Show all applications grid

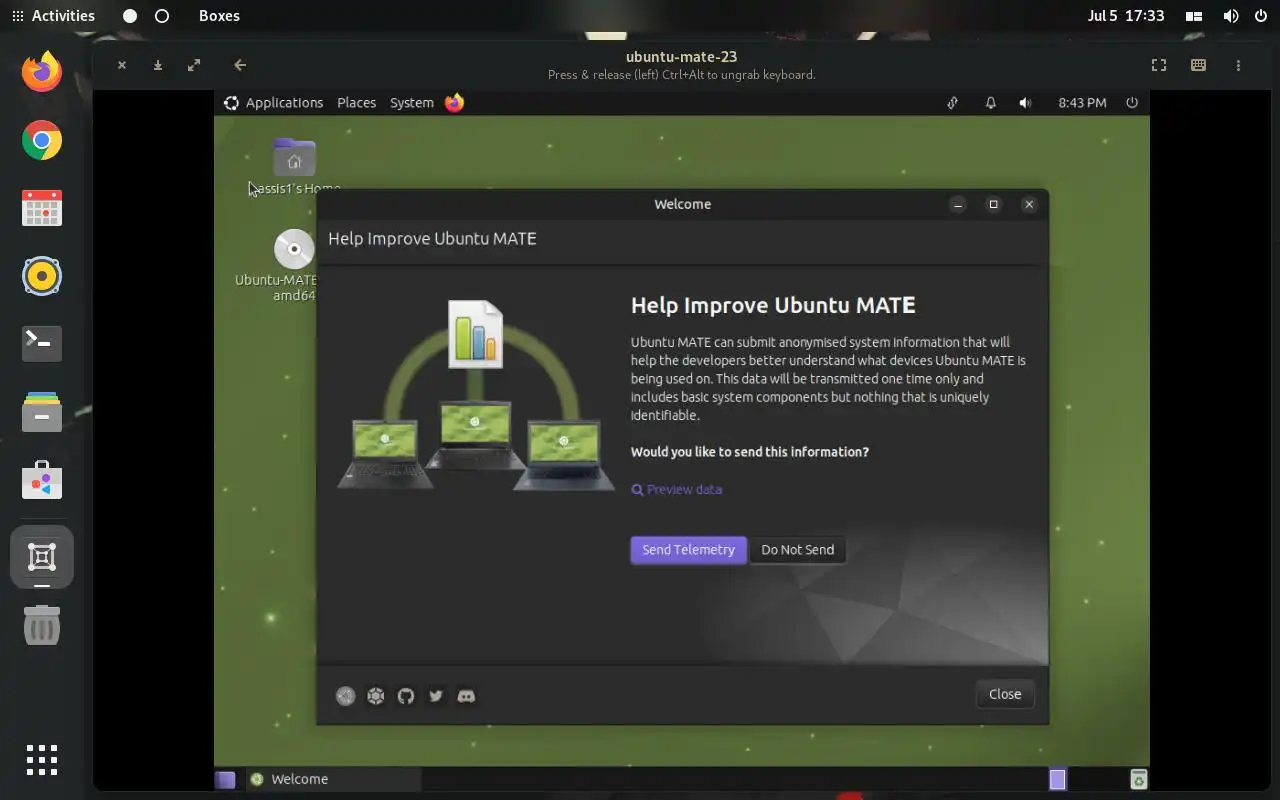pyautogui.click(x=42, y=760)
